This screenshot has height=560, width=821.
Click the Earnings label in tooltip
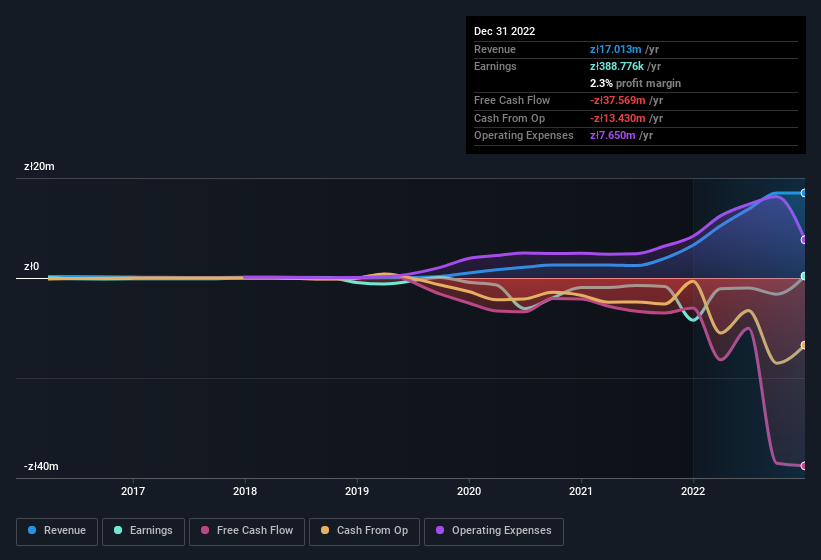[495, 66]
